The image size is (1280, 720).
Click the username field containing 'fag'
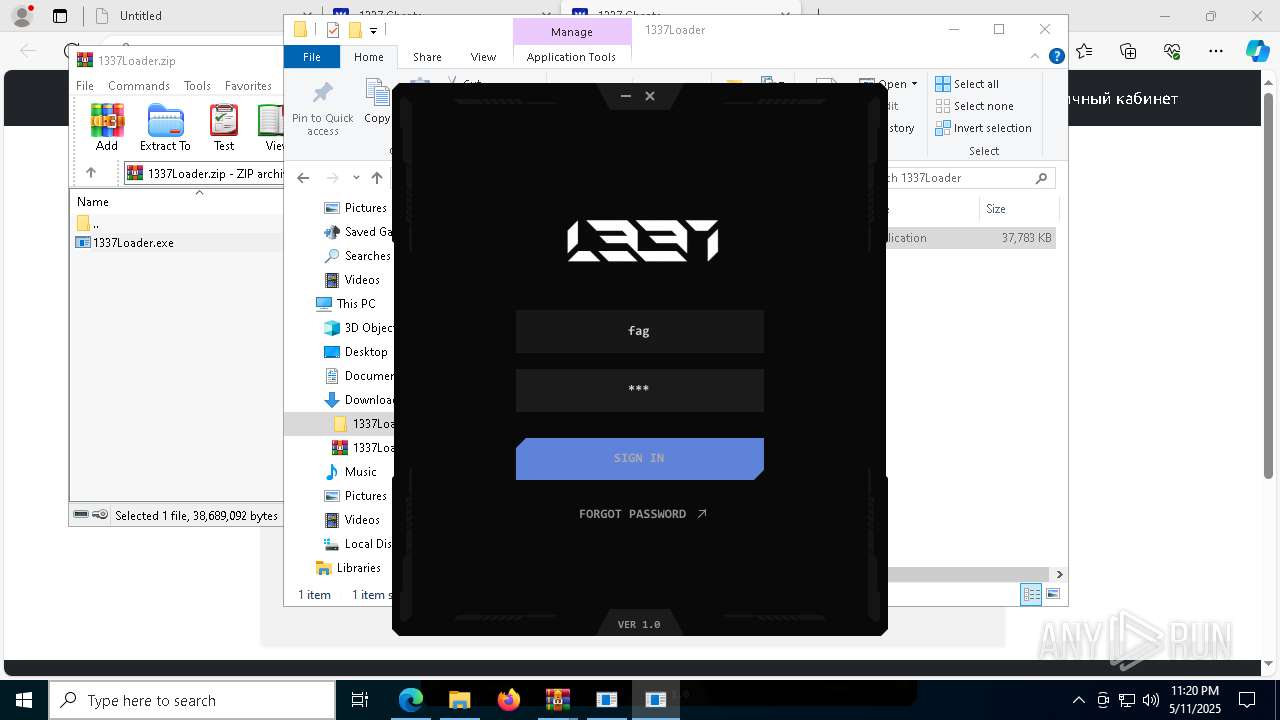pos(639,331)
